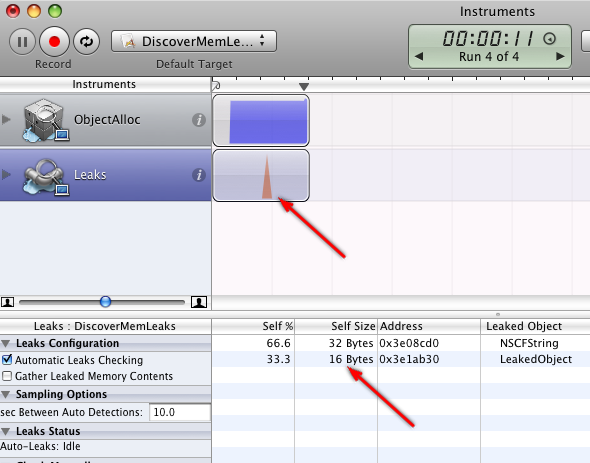Select the ObjectAlloc instrument icon
Viewport: 590px width, 463px height.
point(45,120)
